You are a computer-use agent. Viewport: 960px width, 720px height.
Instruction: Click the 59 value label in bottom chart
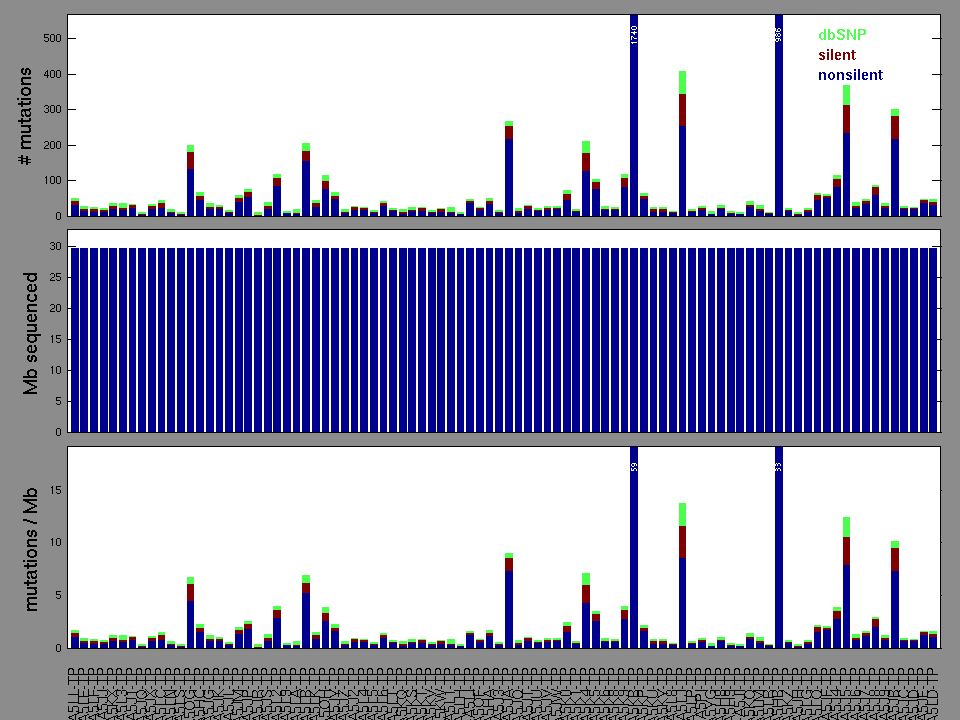[x=634, y=466]
